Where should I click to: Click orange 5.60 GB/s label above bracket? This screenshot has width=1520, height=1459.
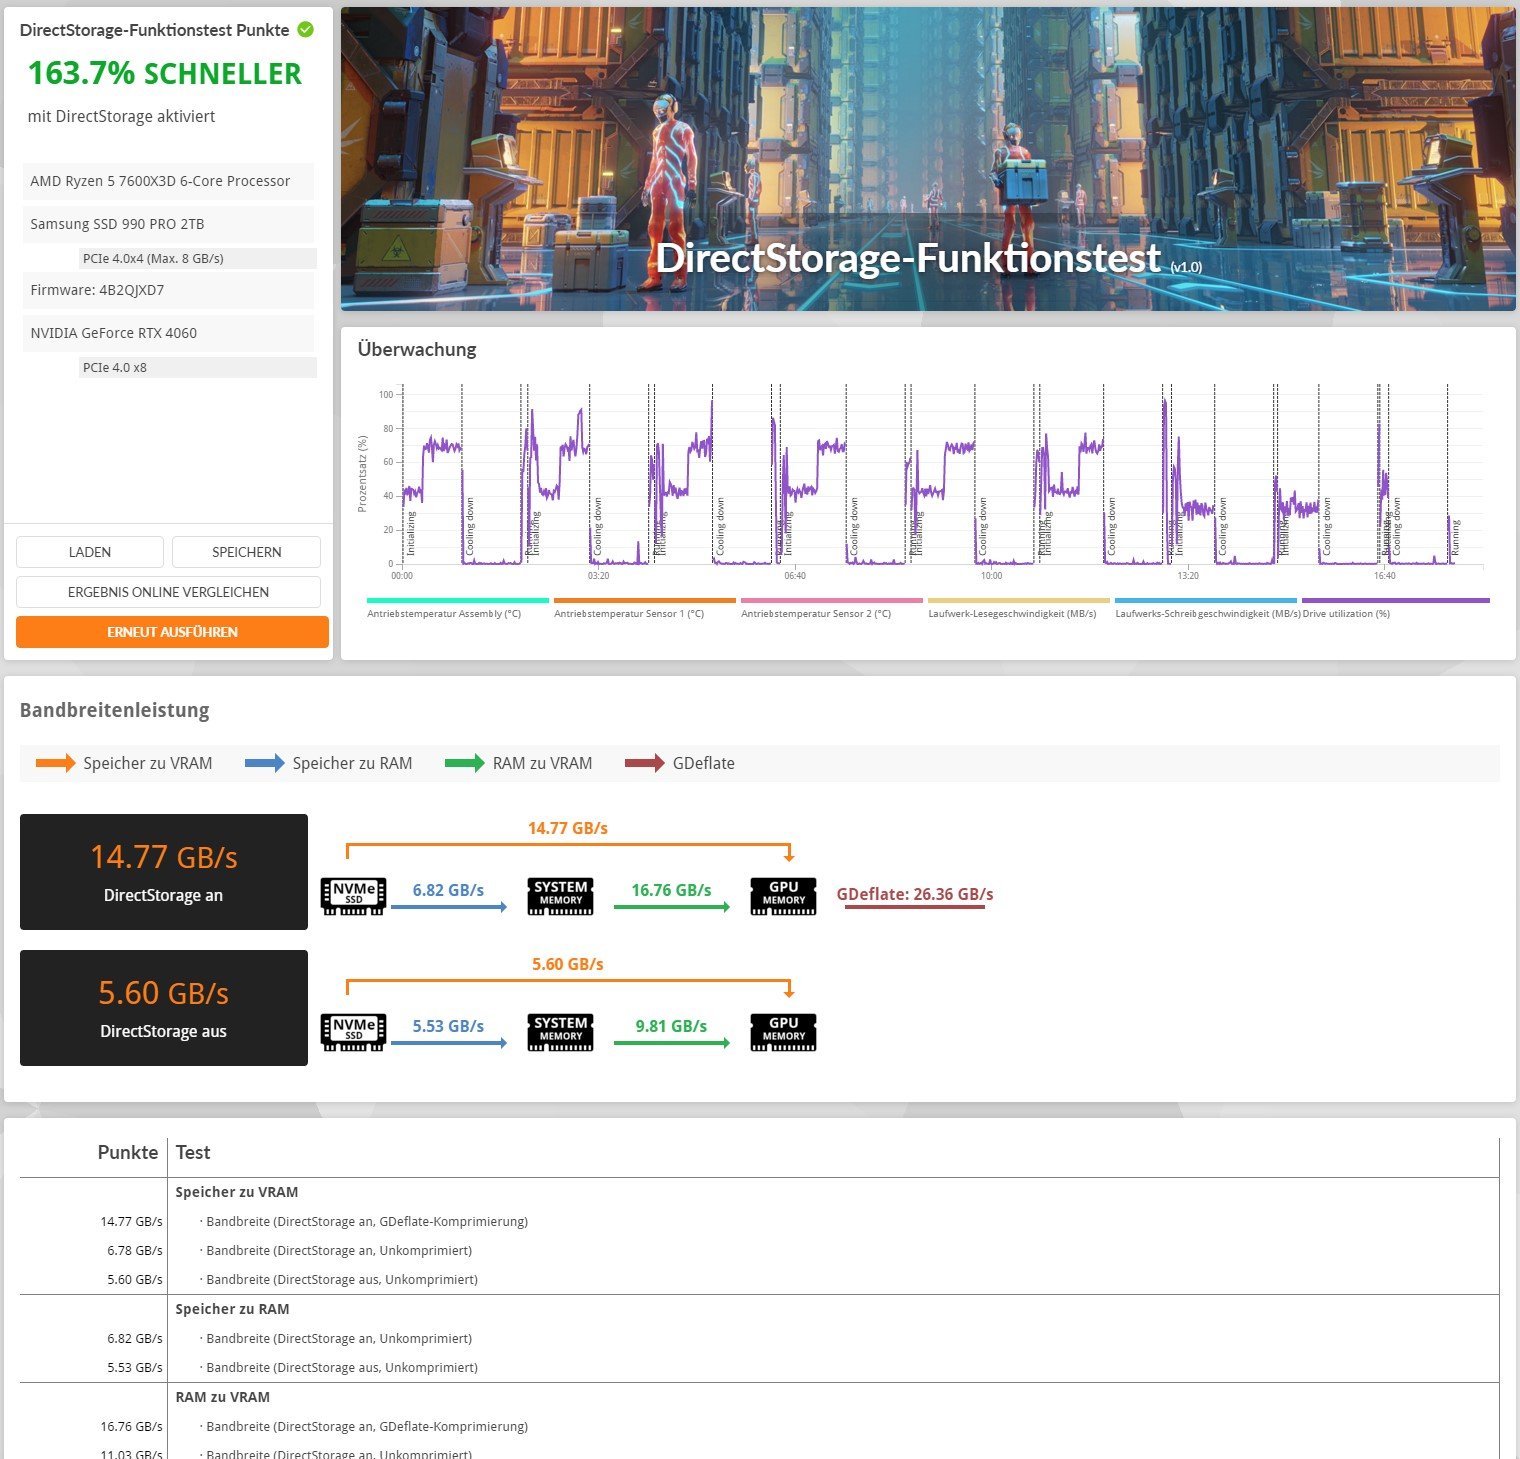568,964
